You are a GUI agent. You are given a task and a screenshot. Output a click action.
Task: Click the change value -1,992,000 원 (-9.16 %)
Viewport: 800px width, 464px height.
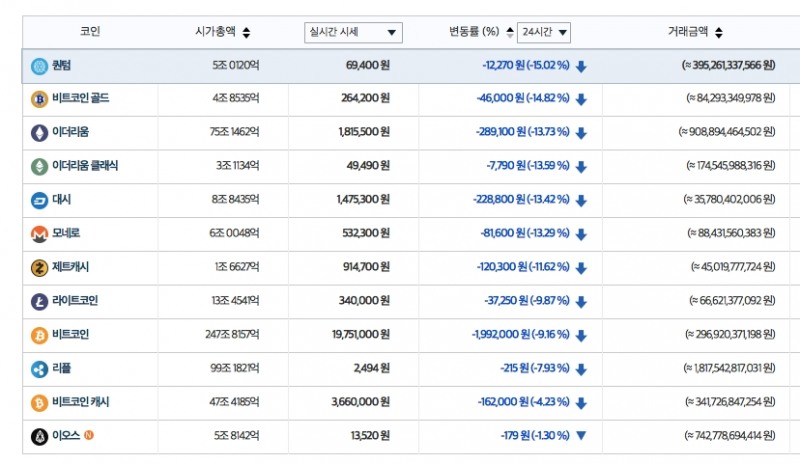click(x=520, y=334)
